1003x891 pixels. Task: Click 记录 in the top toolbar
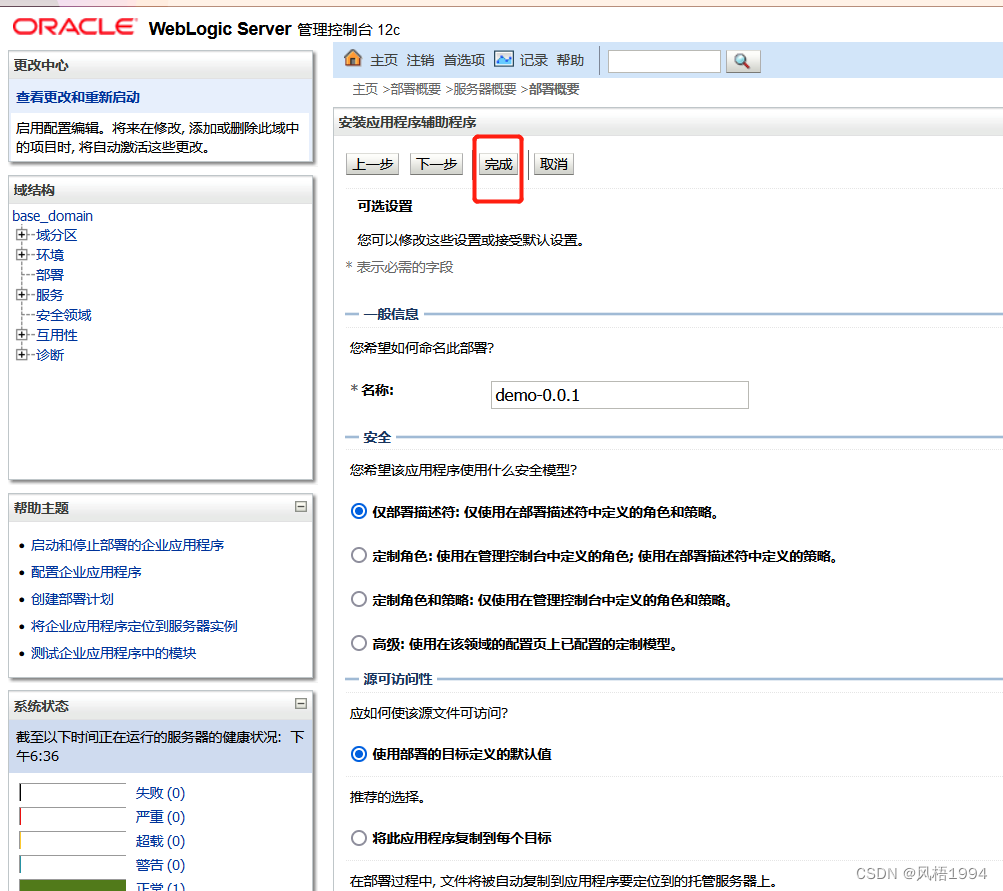pos(533,60)
